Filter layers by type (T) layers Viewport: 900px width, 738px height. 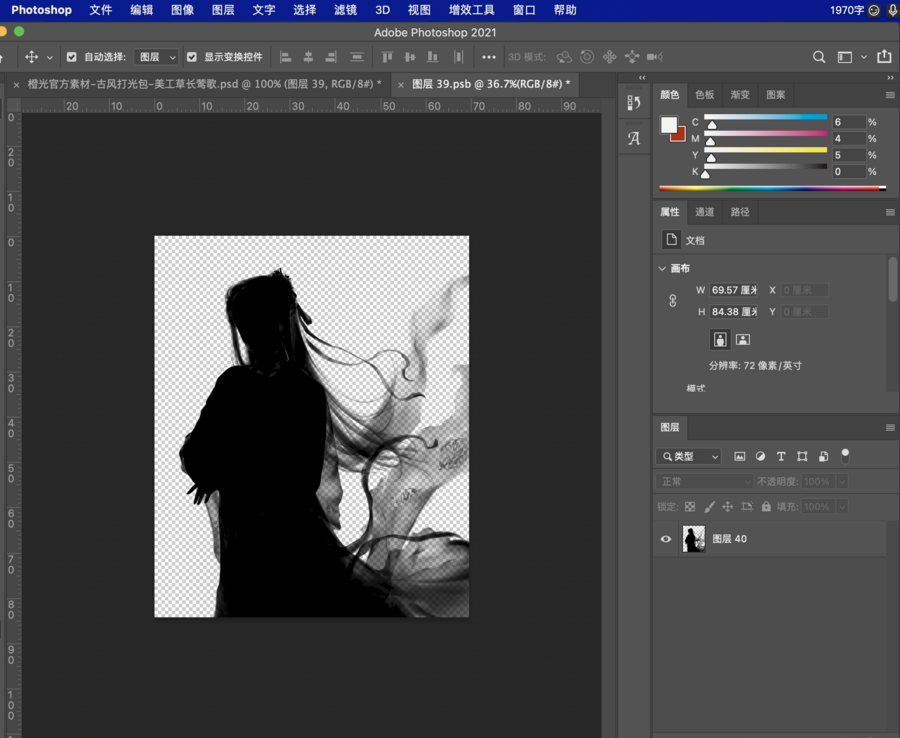[781, 457]
